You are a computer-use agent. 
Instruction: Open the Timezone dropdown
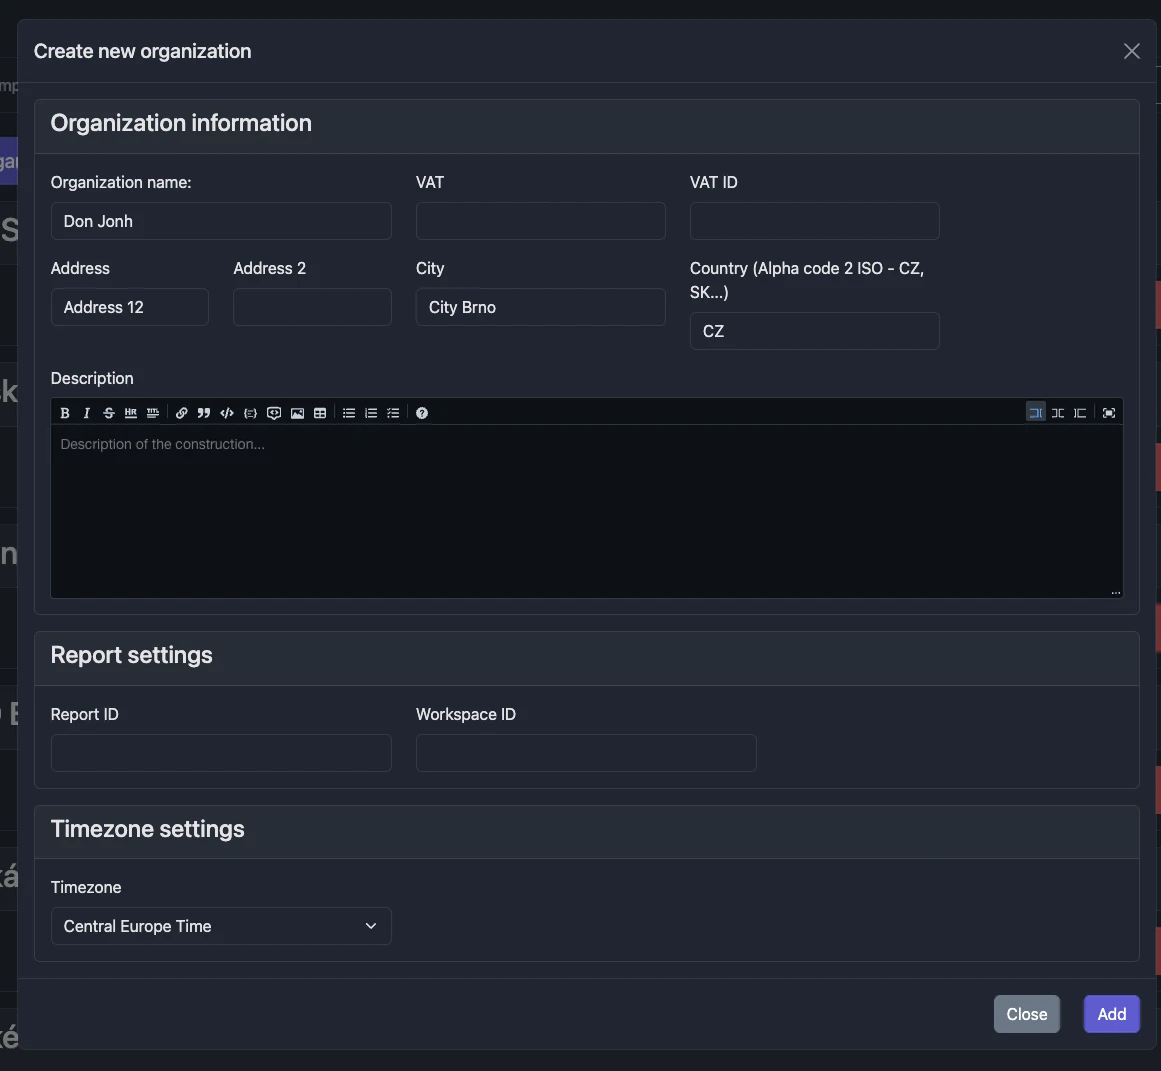click(x=220, y=926)
